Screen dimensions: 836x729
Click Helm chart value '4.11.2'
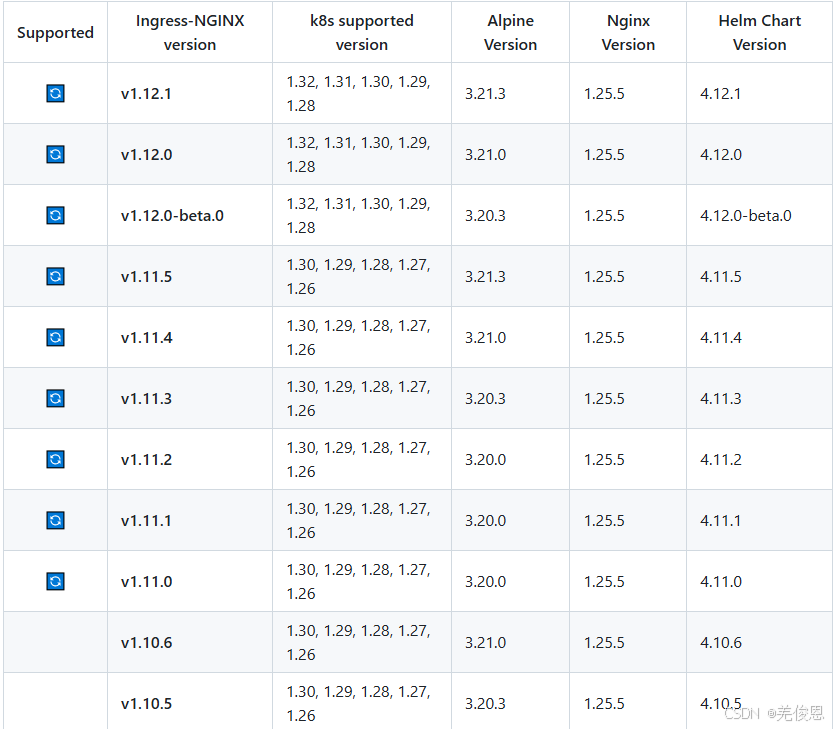[721, 460]
